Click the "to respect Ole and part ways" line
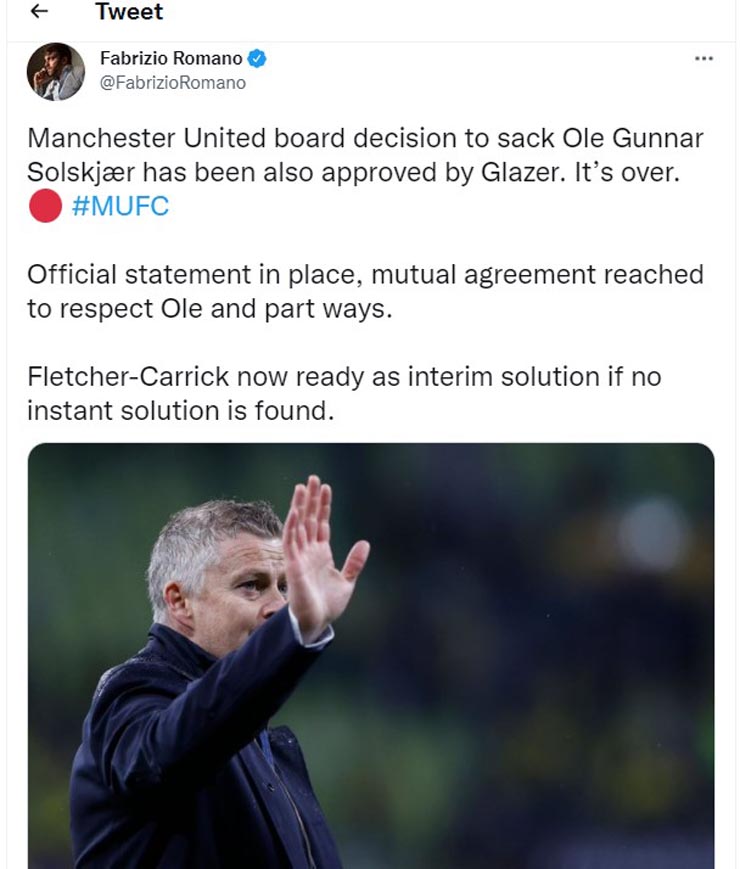The height and width of the screenshot is (869, 740). [208, 309]
